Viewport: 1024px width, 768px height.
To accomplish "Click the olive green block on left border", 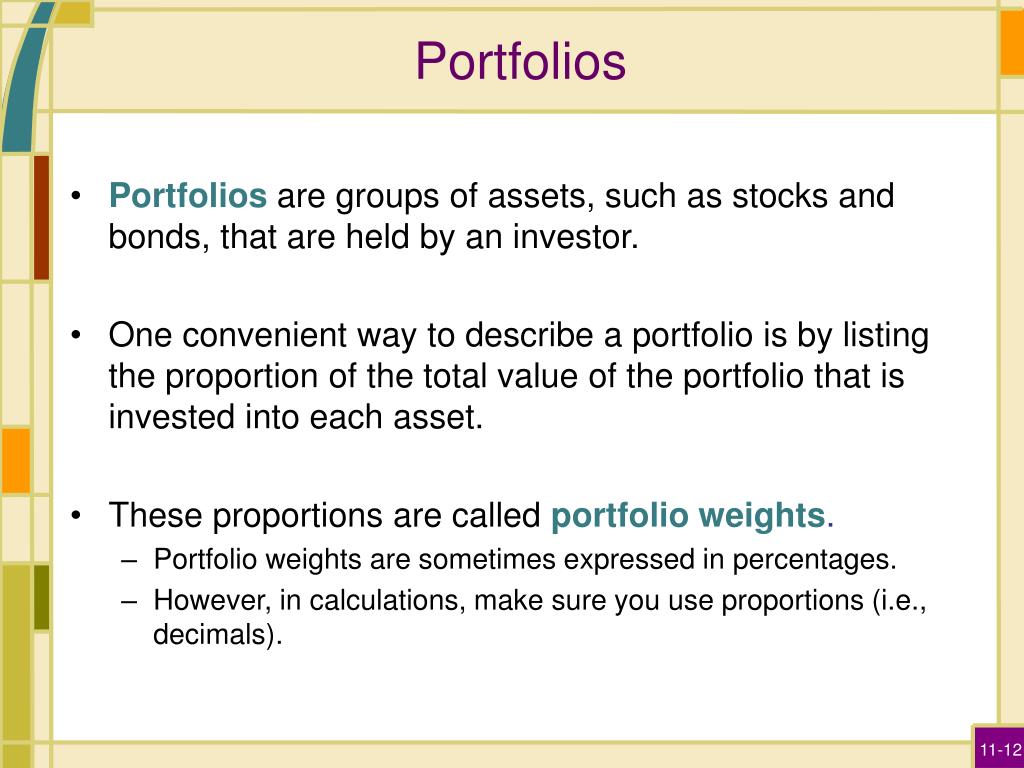I will 41,598.
